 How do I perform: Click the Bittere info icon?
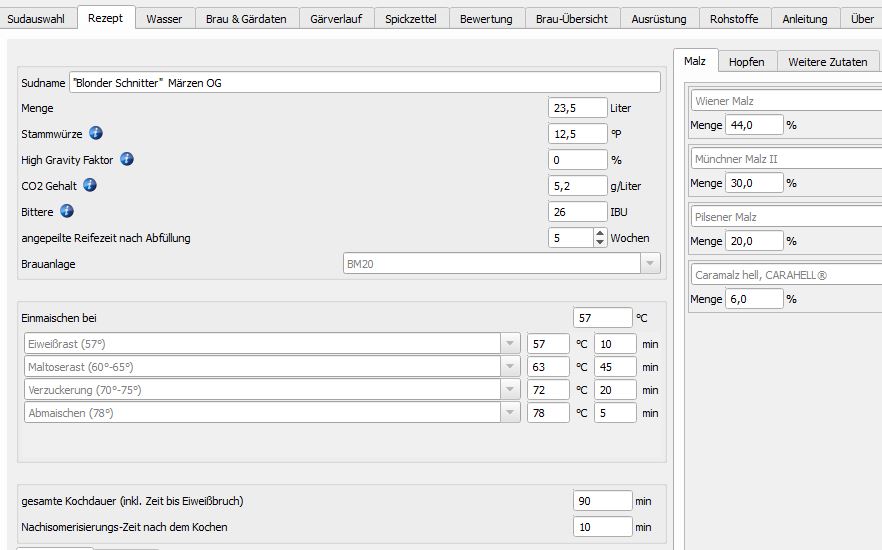point(67,211)
